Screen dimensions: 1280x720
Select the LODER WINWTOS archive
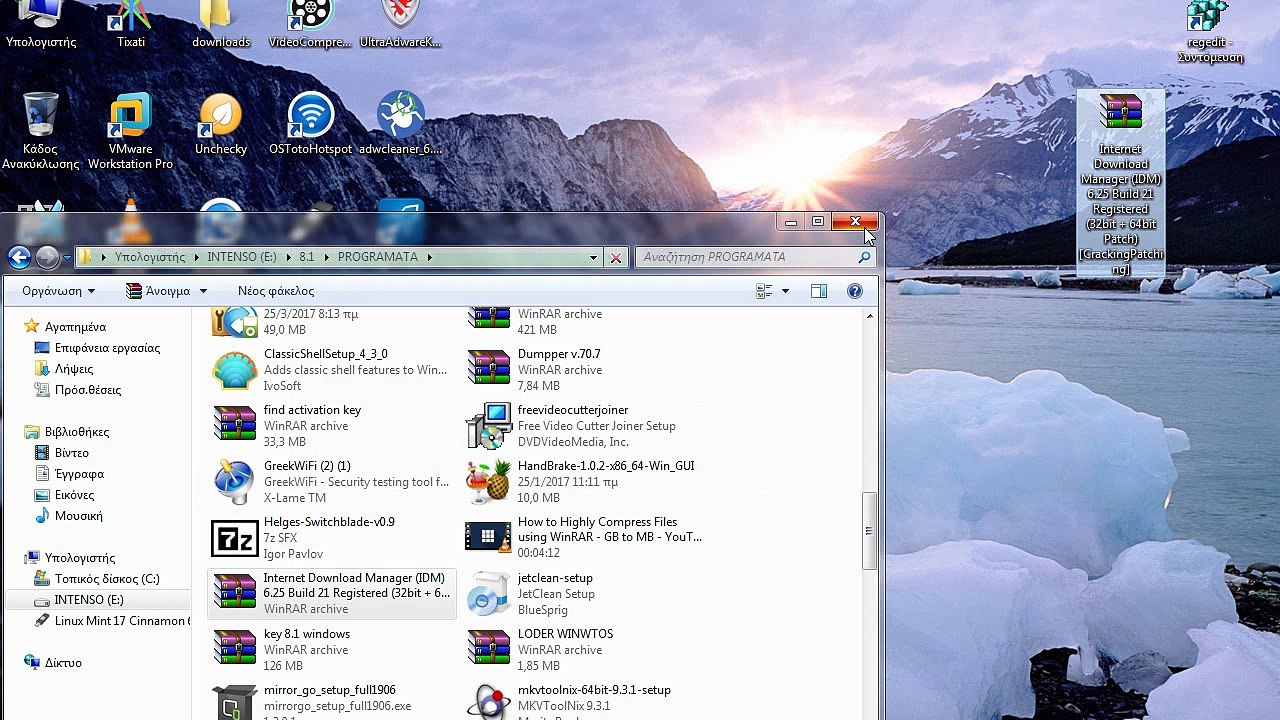pos(585,650)
